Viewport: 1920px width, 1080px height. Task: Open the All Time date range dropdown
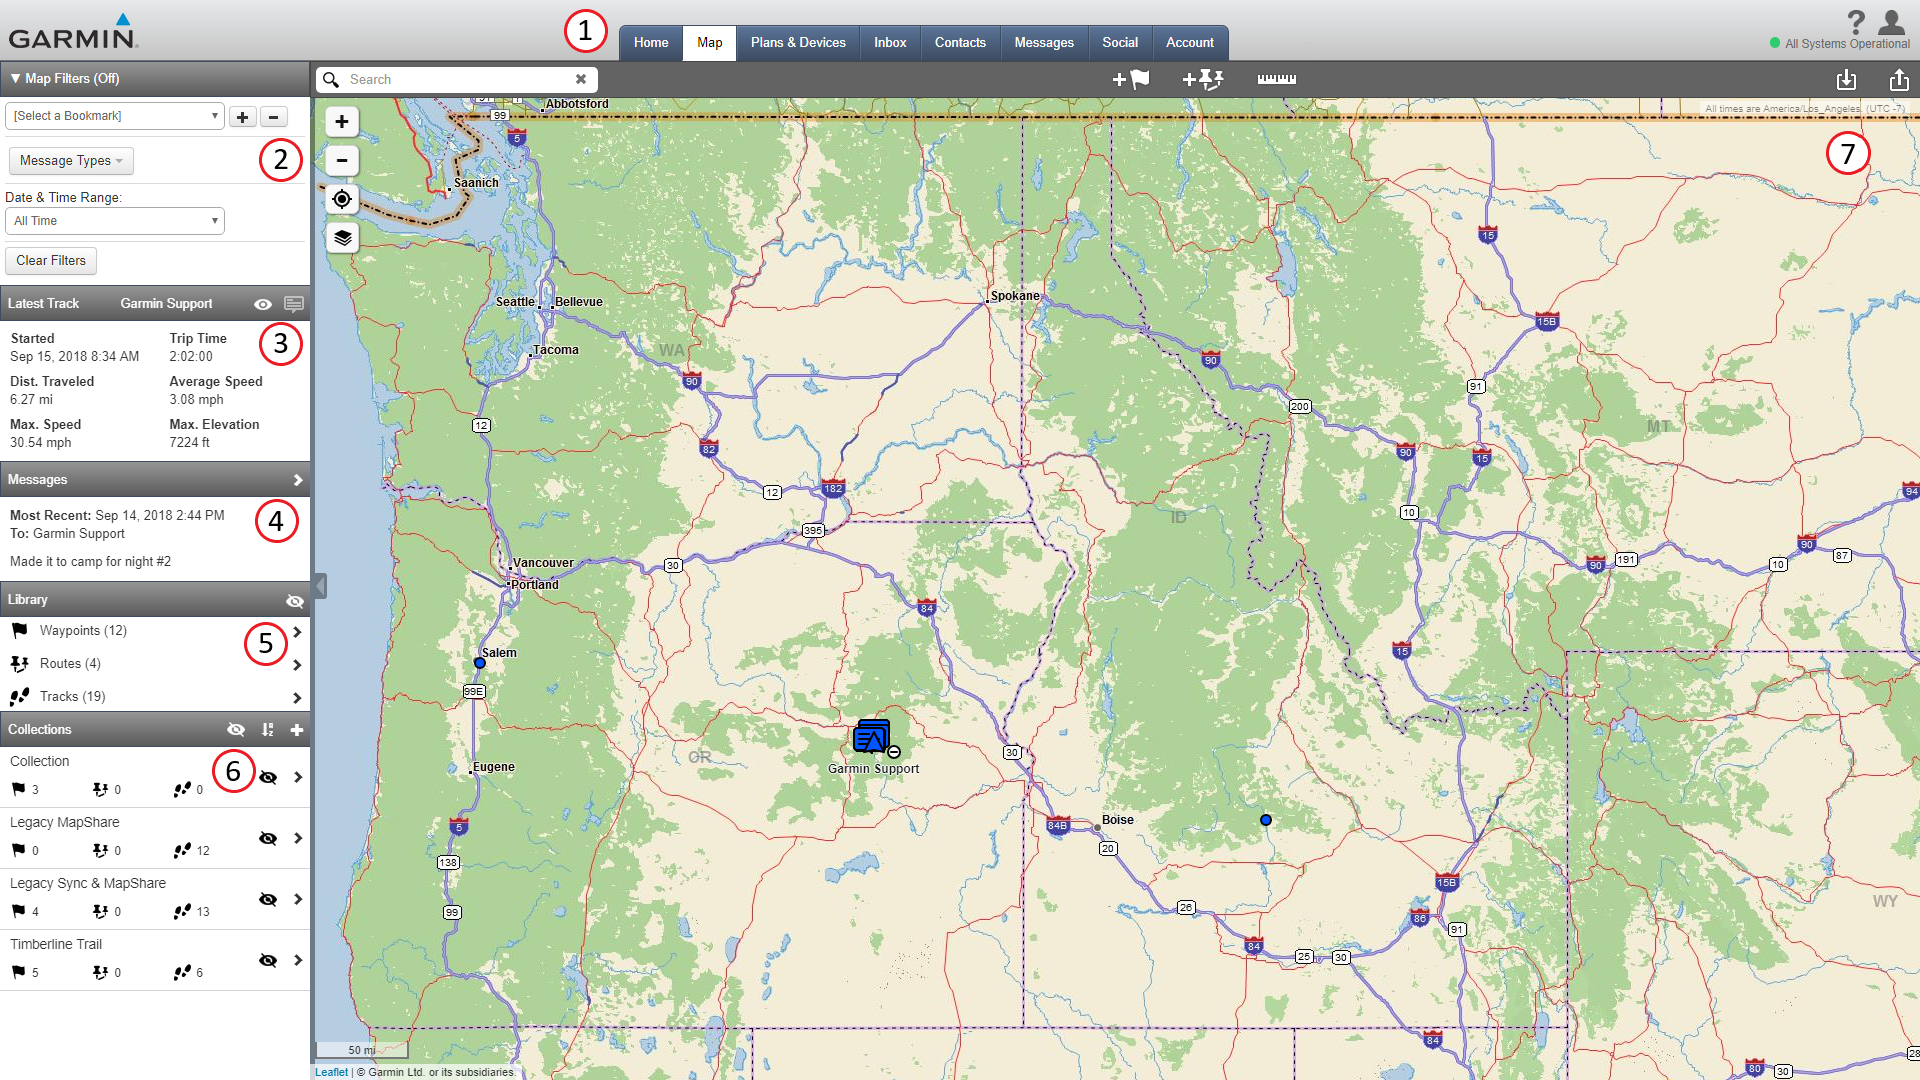[115, 221]
